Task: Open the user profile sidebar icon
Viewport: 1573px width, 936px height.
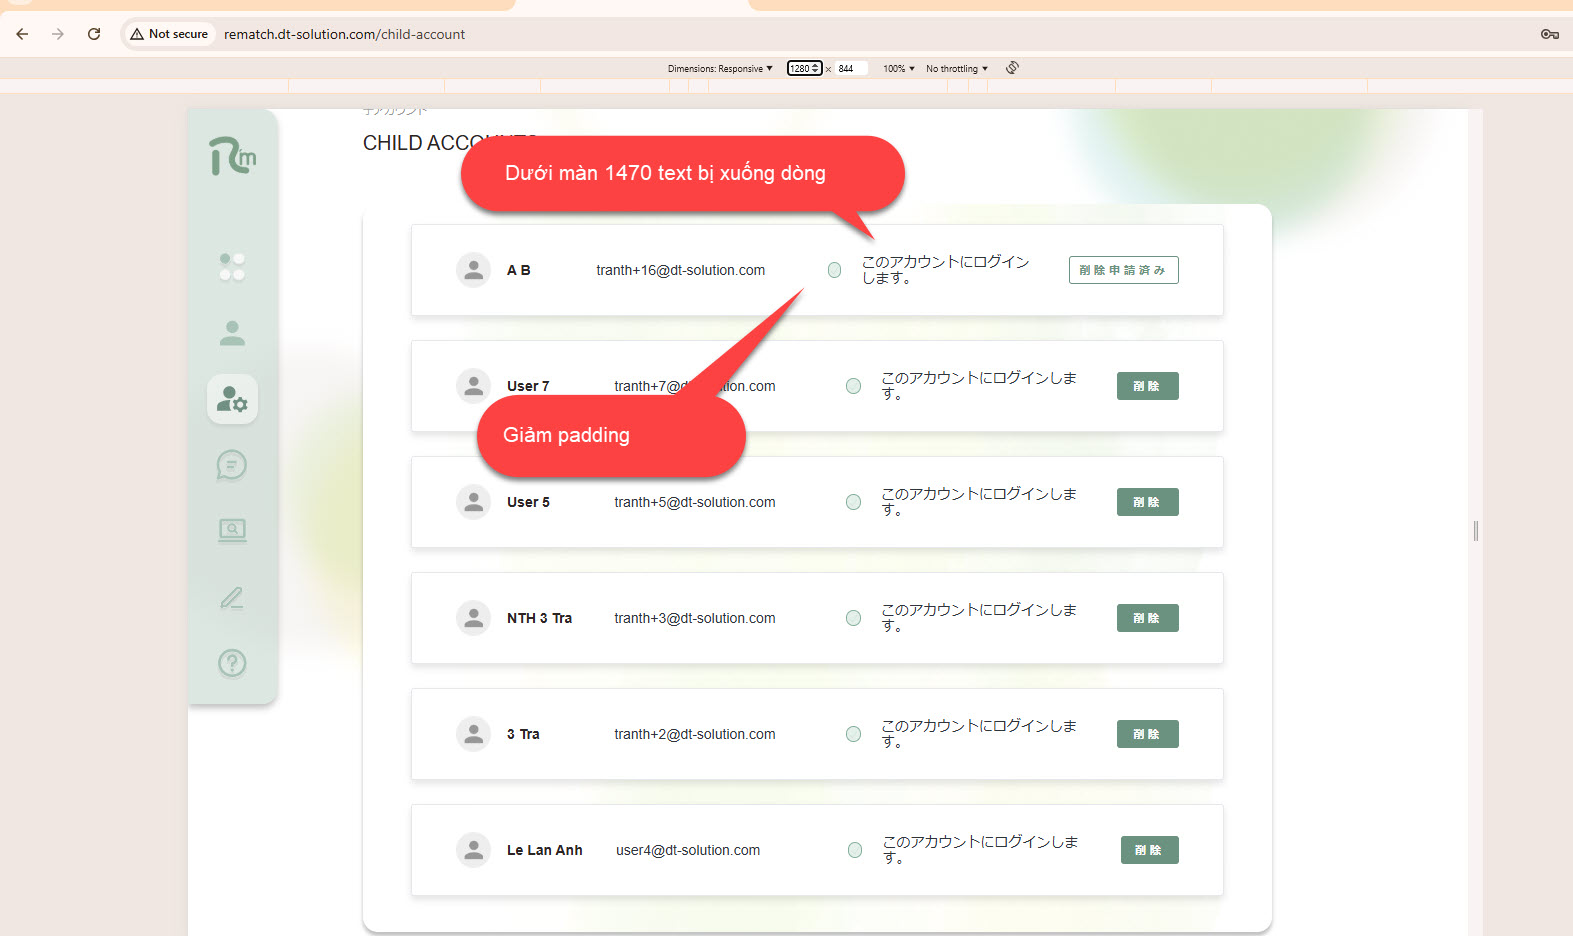Action: pos(232,333)
